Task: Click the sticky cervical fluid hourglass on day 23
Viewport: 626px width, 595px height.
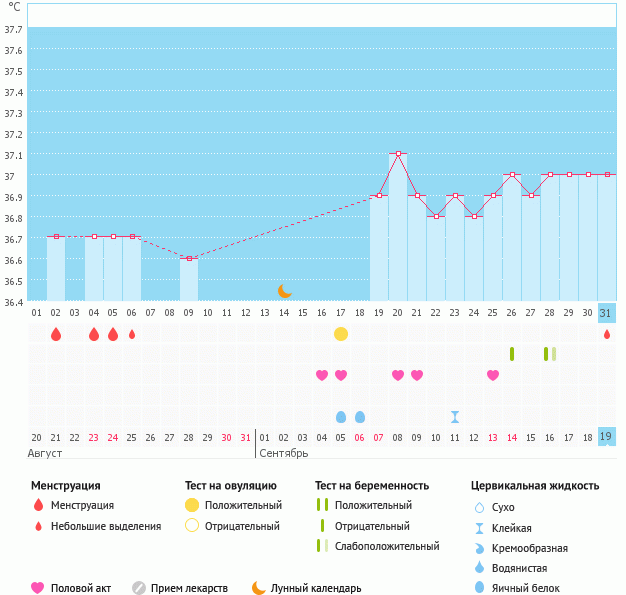Action: click(455, 416)
